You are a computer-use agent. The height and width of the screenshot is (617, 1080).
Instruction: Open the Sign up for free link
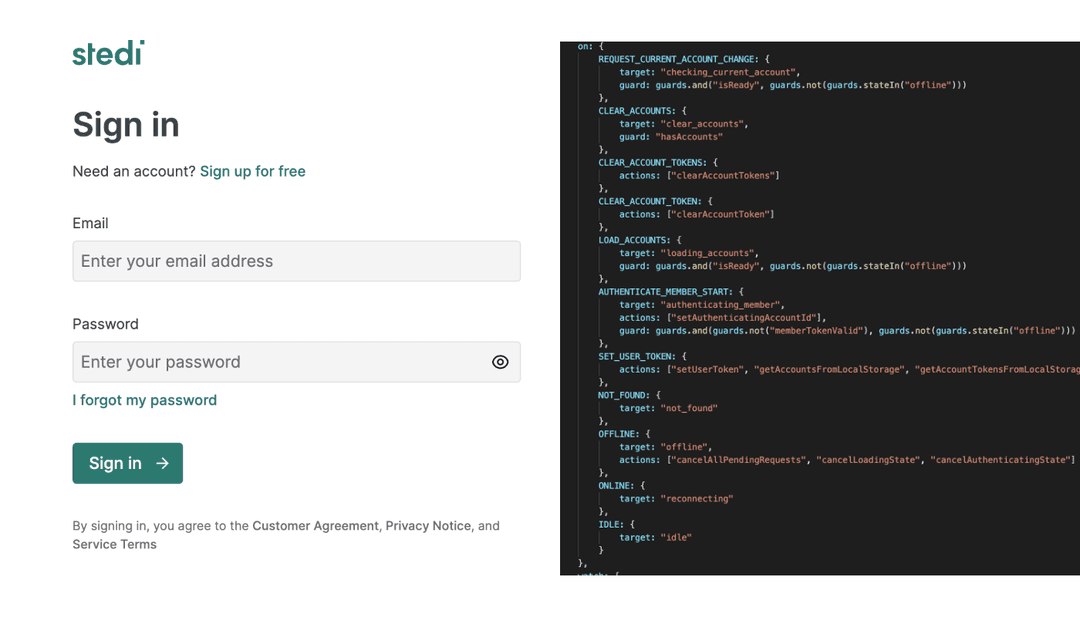(x=252, y=171)
